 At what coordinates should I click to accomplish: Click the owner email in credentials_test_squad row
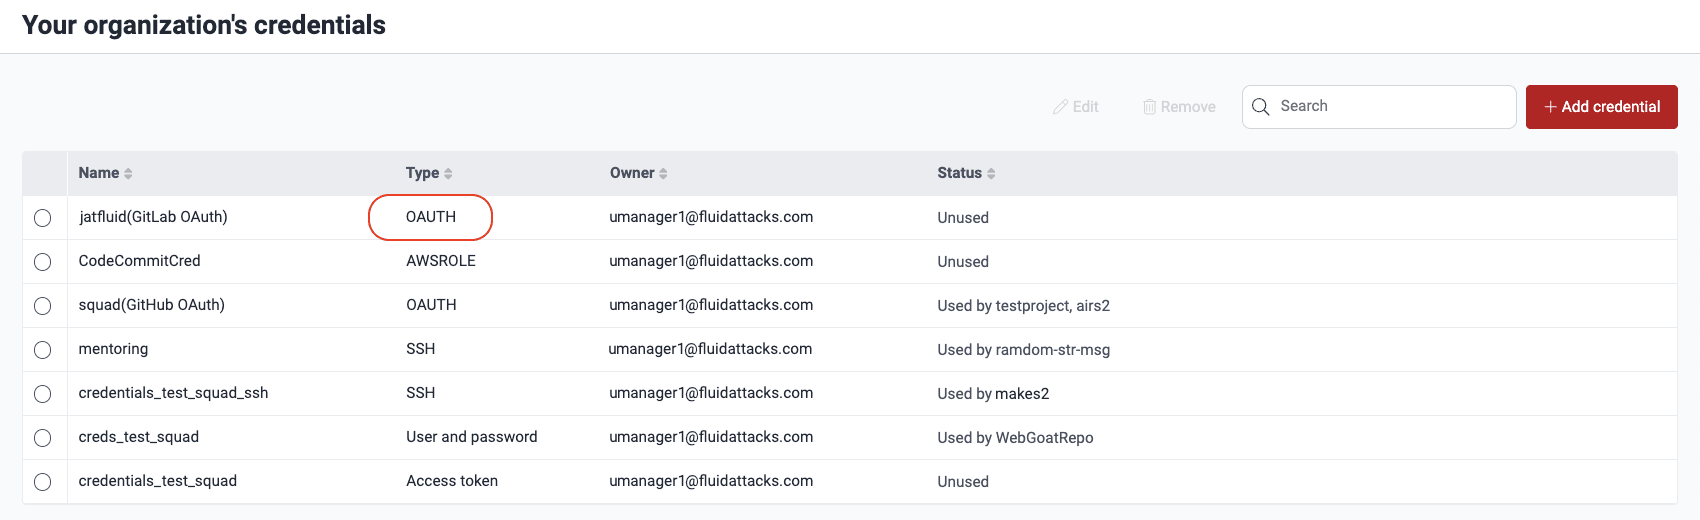(711, 481)
